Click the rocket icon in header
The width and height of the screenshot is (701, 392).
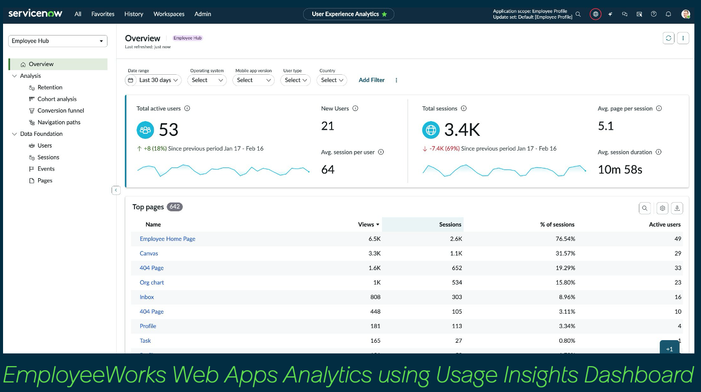[x=610, y=14]
